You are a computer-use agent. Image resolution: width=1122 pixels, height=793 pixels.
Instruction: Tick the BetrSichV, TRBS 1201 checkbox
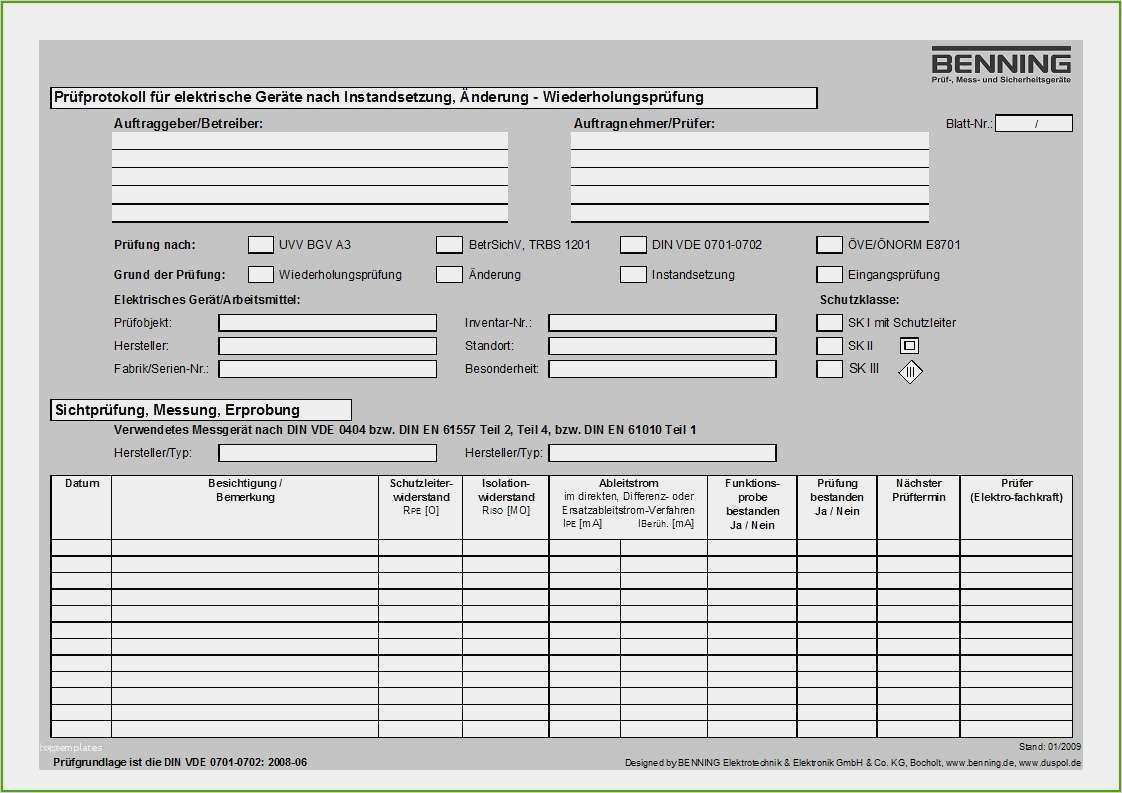[x=449, y=245]
